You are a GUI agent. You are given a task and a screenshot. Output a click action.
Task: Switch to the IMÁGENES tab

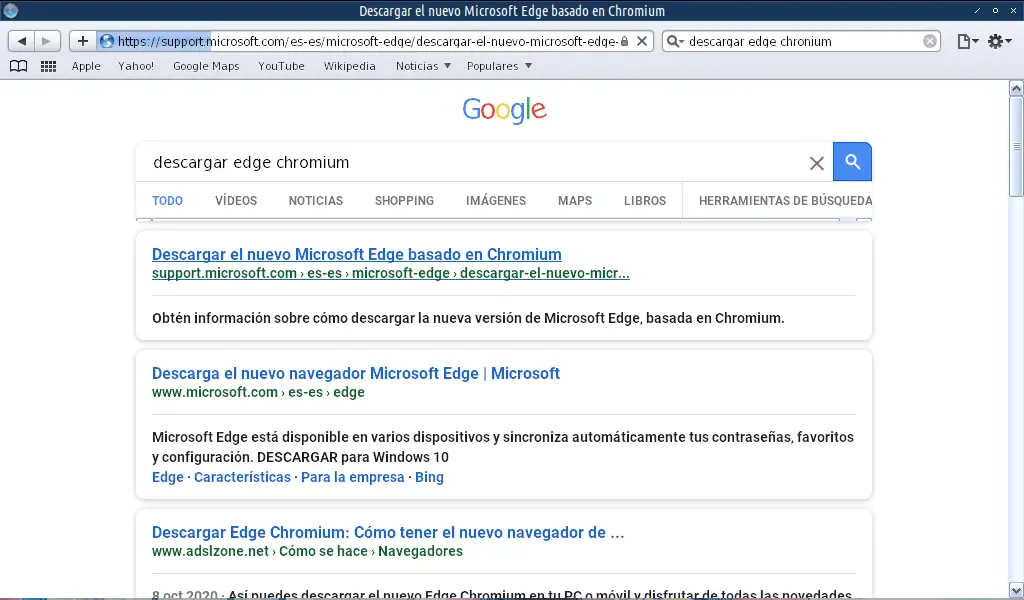point(496,200)
